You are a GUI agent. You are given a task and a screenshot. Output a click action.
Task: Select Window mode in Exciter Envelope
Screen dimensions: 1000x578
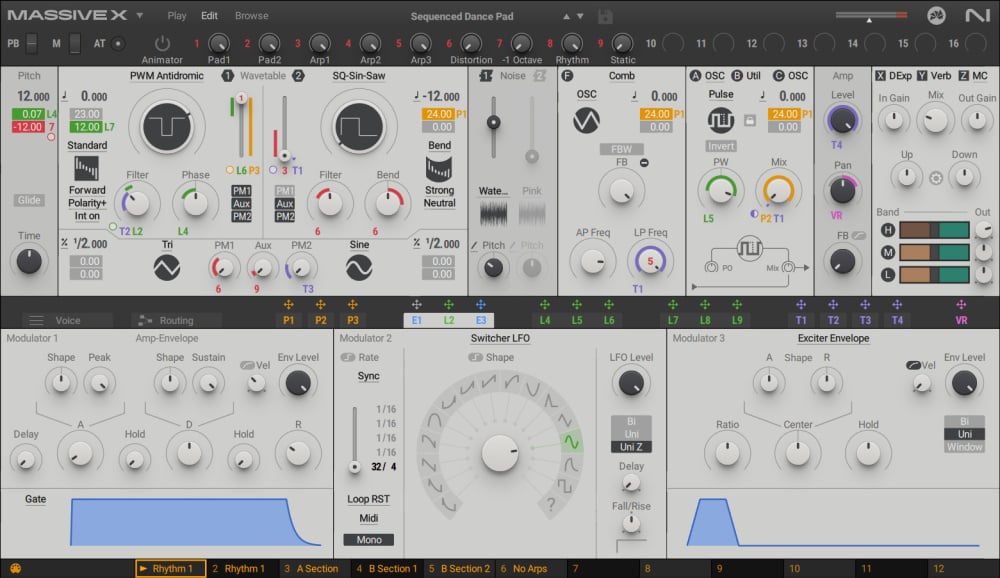click(964, 447)
